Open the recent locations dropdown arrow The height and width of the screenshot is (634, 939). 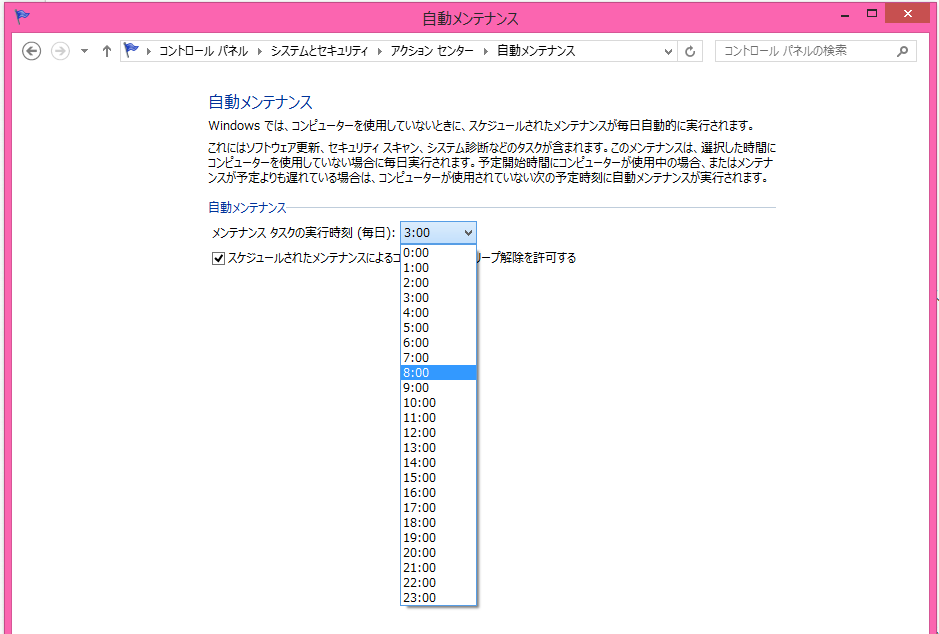pyautogui.click(x=84, y=51)
